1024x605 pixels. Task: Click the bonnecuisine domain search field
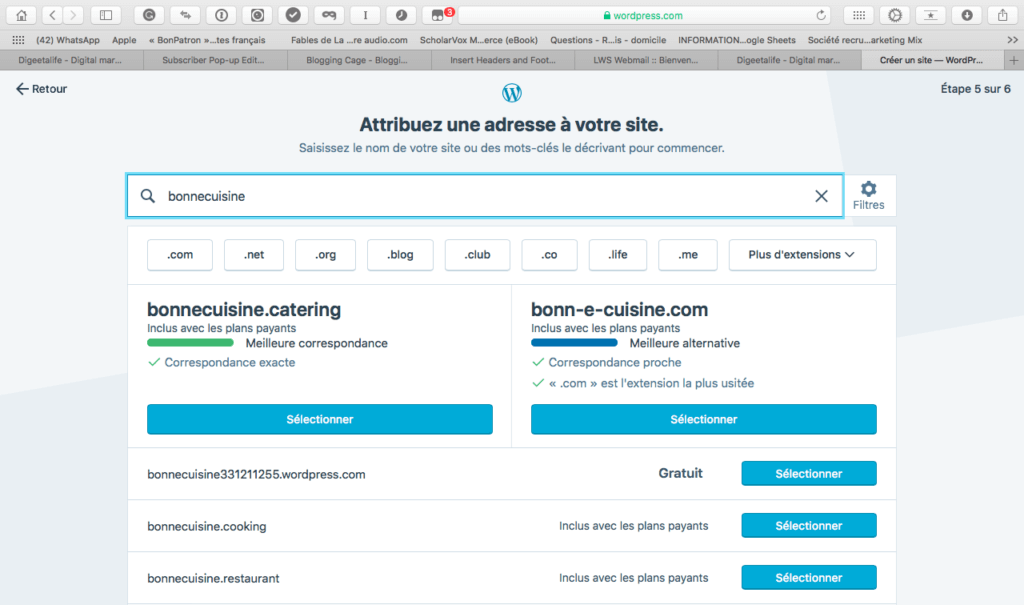pos(485,196)
